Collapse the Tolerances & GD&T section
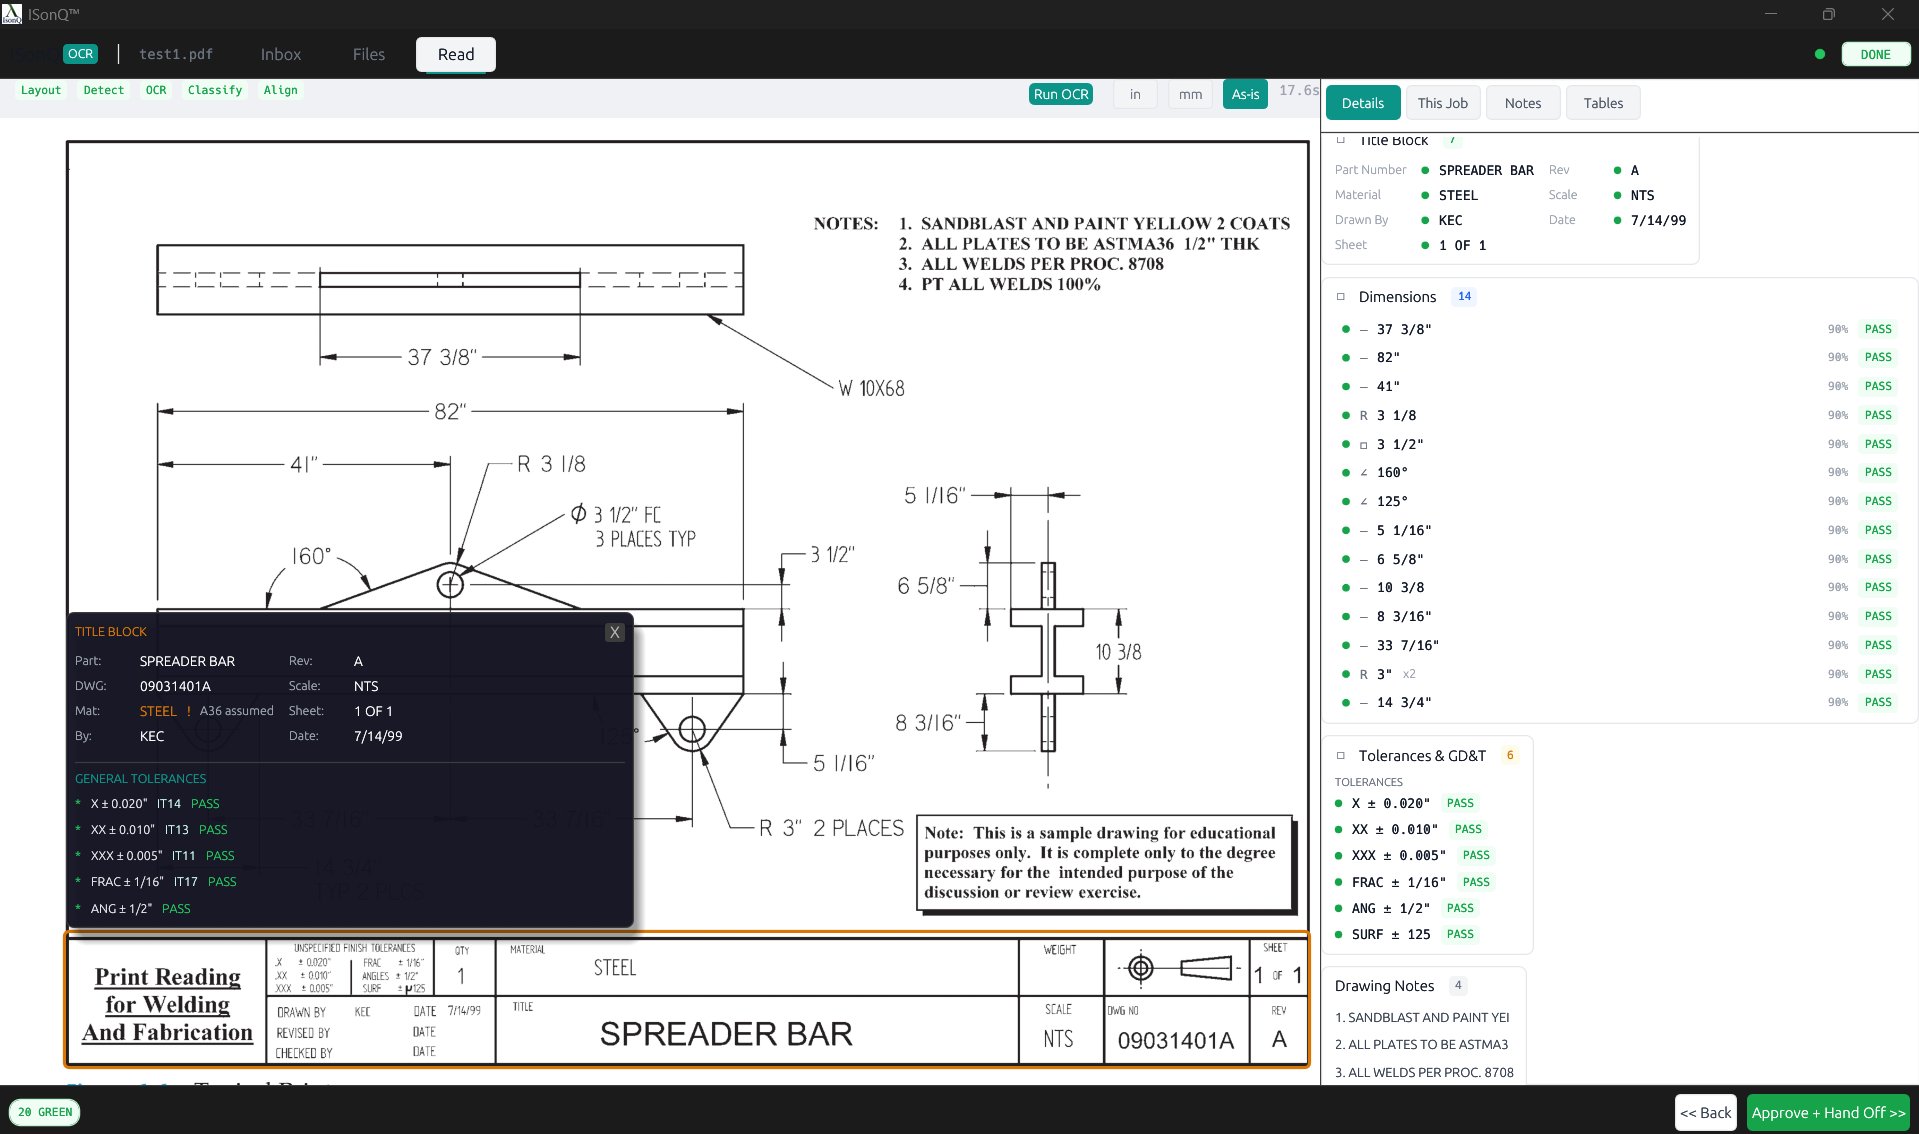The height and width of the screenshot is (1134, 1919). coord(1339,755)
